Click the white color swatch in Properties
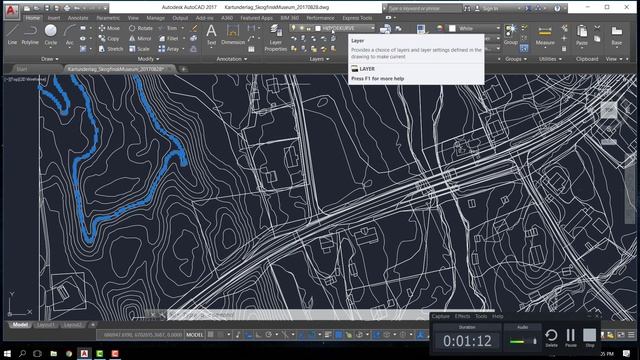The height and width of the screenshot is (360, 640). [452, 28]
